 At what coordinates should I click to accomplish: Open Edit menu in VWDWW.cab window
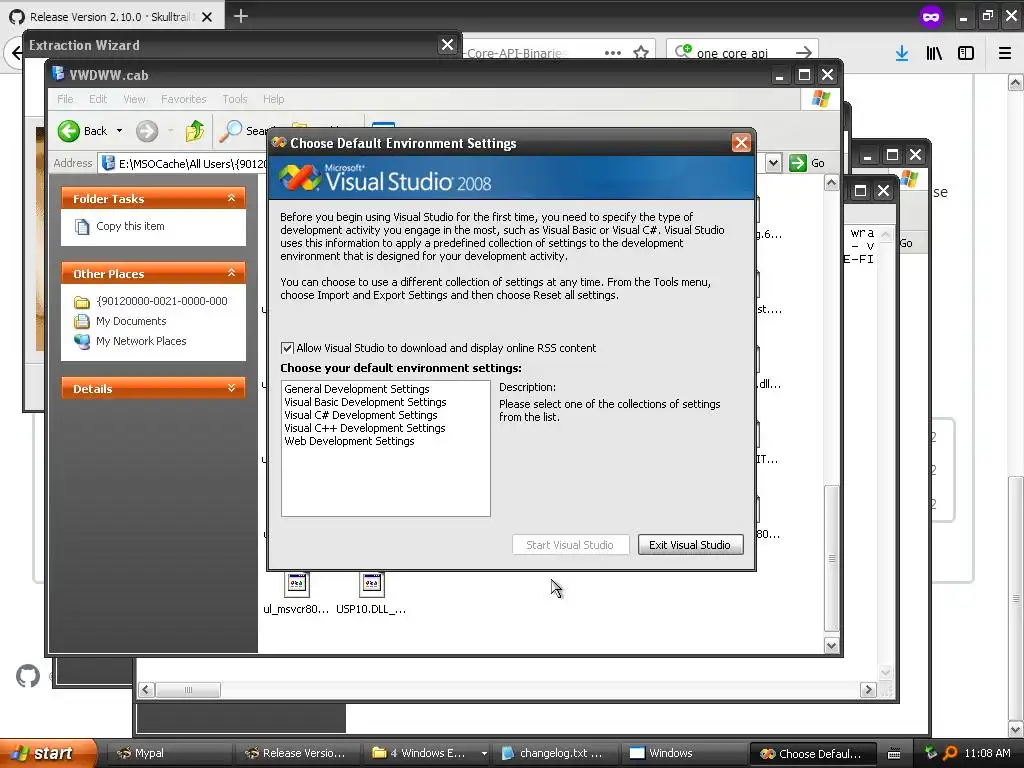(x=98, y=99)
